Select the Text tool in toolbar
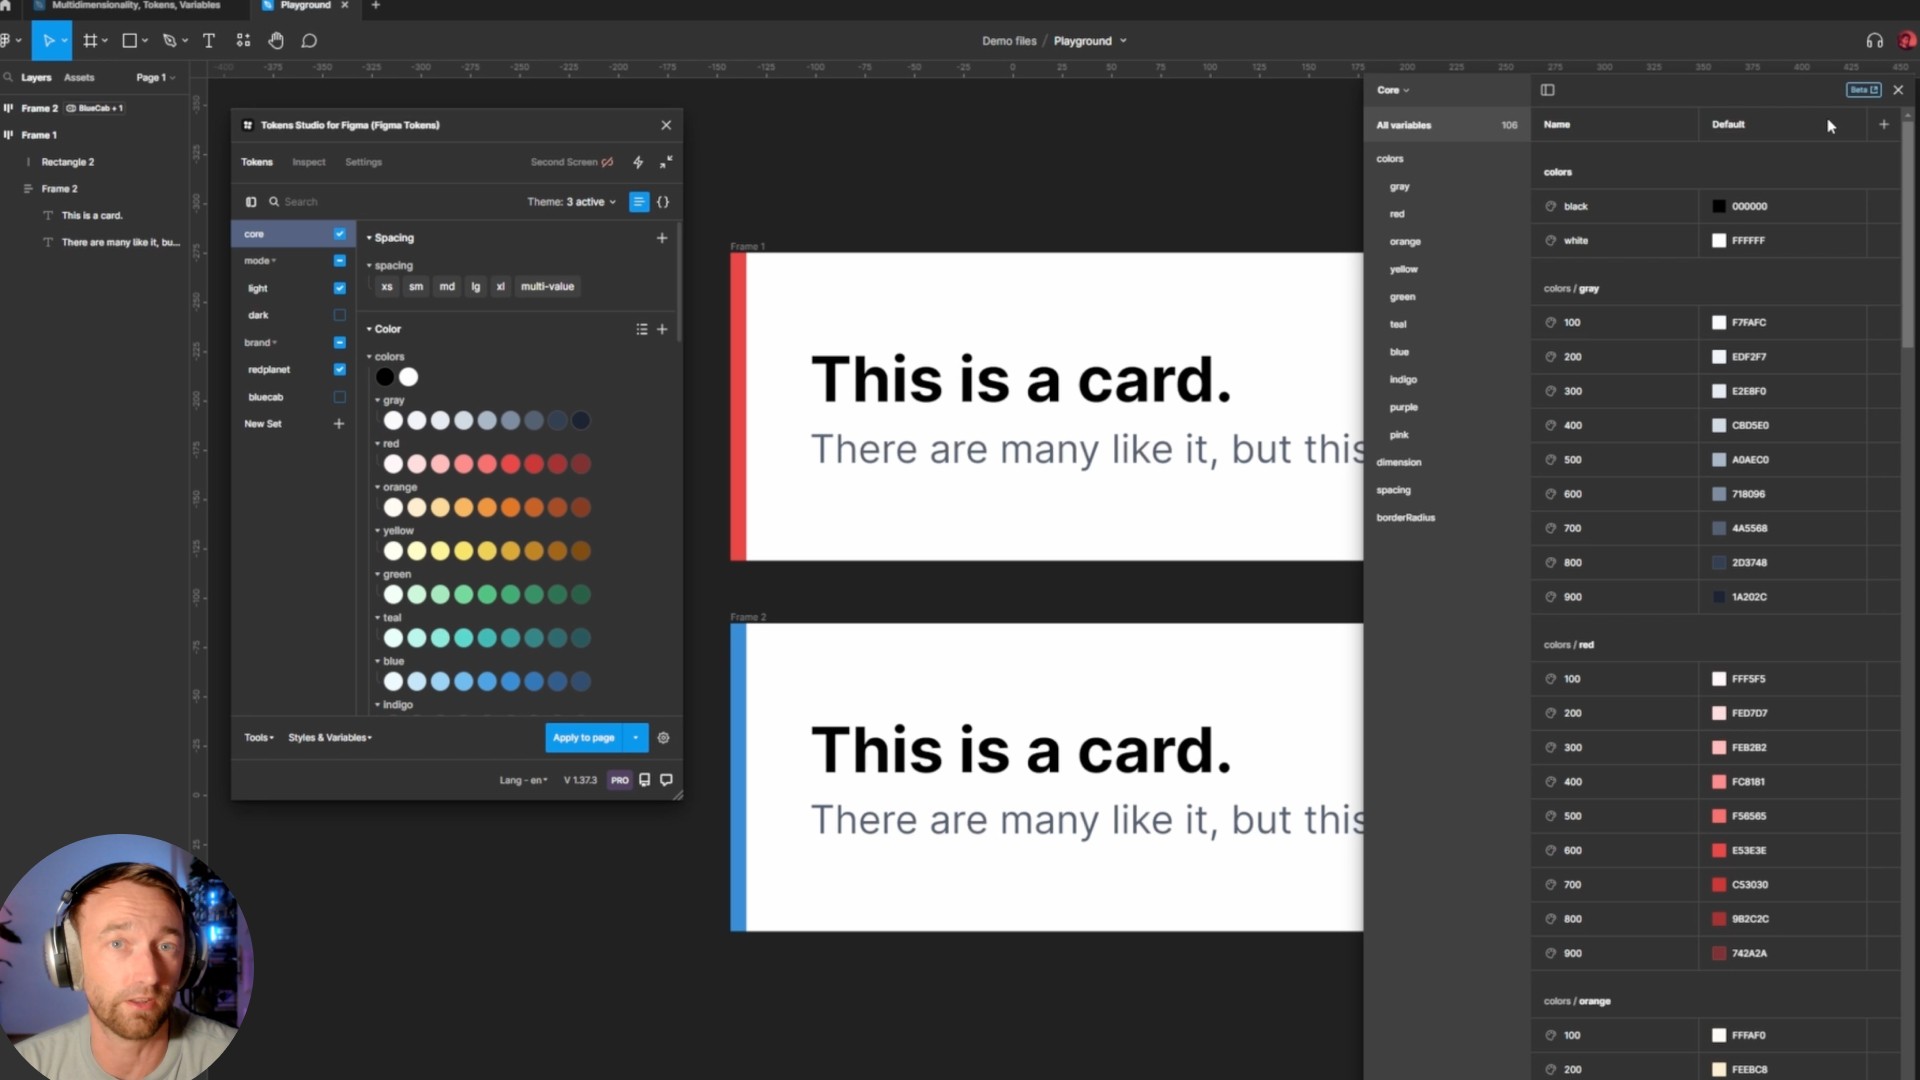 pos(209,41)
